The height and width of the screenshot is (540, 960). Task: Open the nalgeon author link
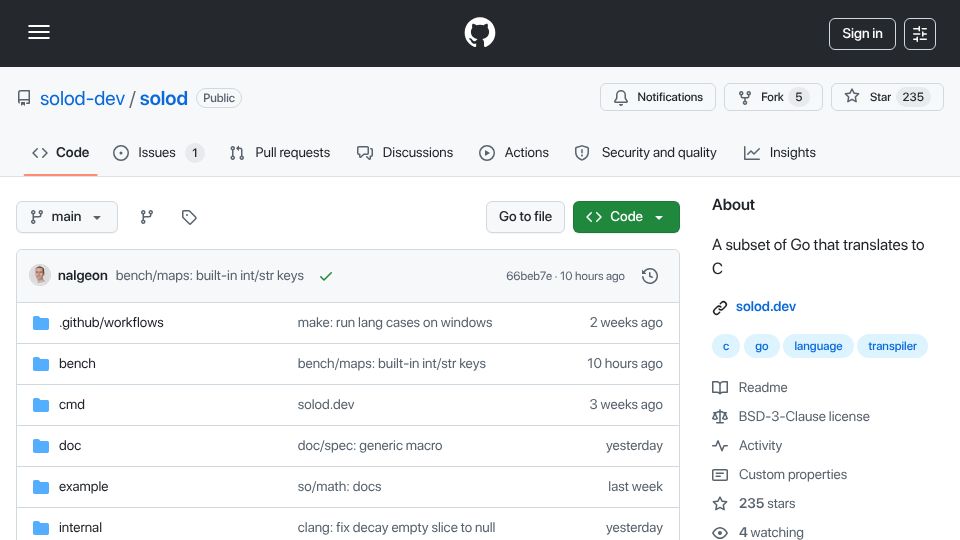click(x=83, y=276)
